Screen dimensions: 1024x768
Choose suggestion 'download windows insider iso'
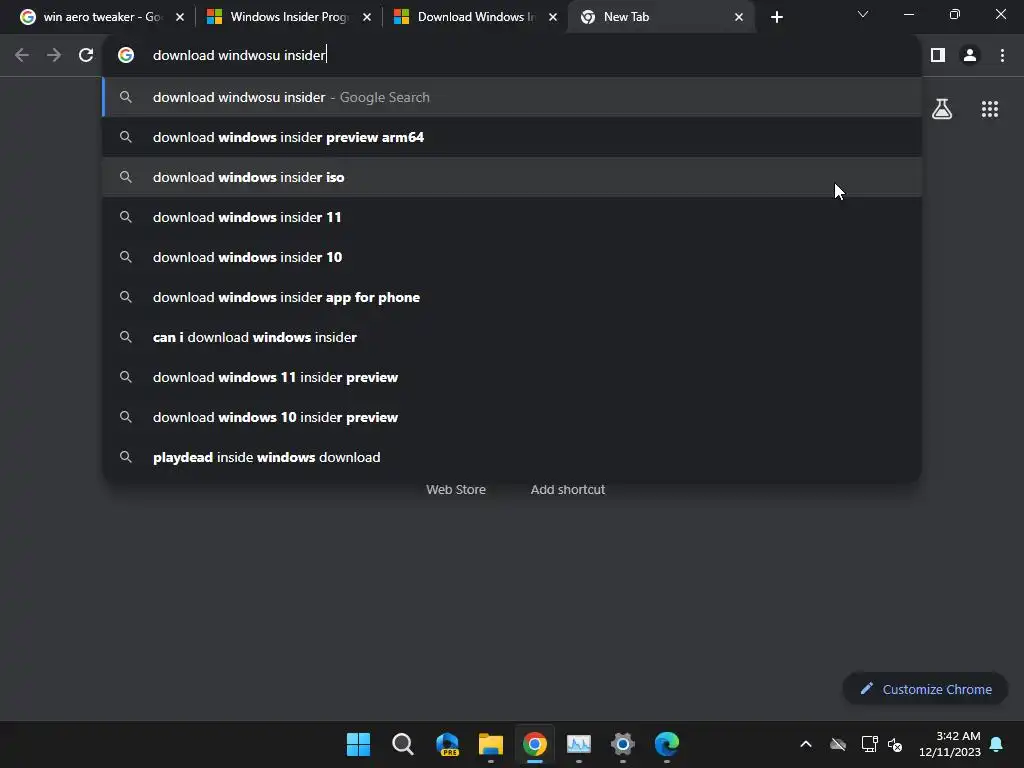click(512, 177)
